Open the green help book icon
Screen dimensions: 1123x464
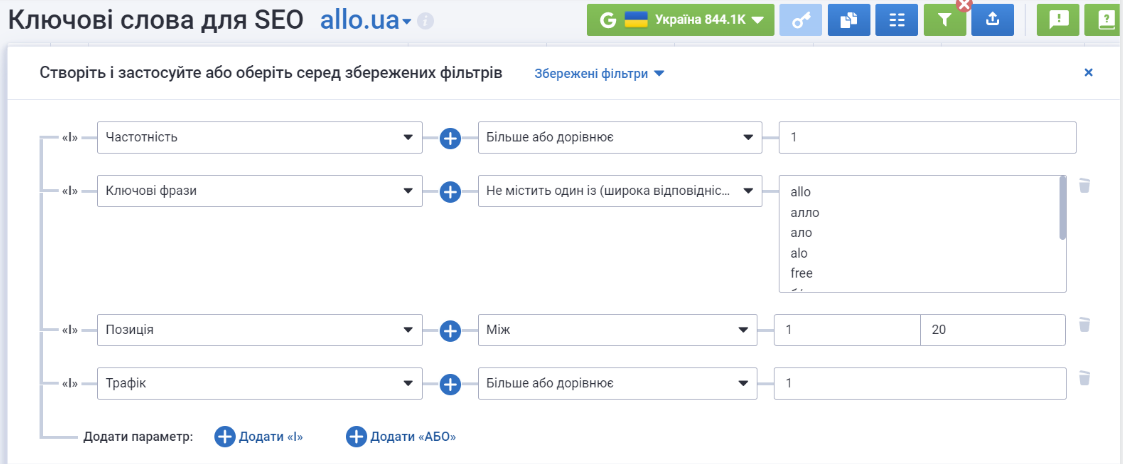pos(1105,20)
